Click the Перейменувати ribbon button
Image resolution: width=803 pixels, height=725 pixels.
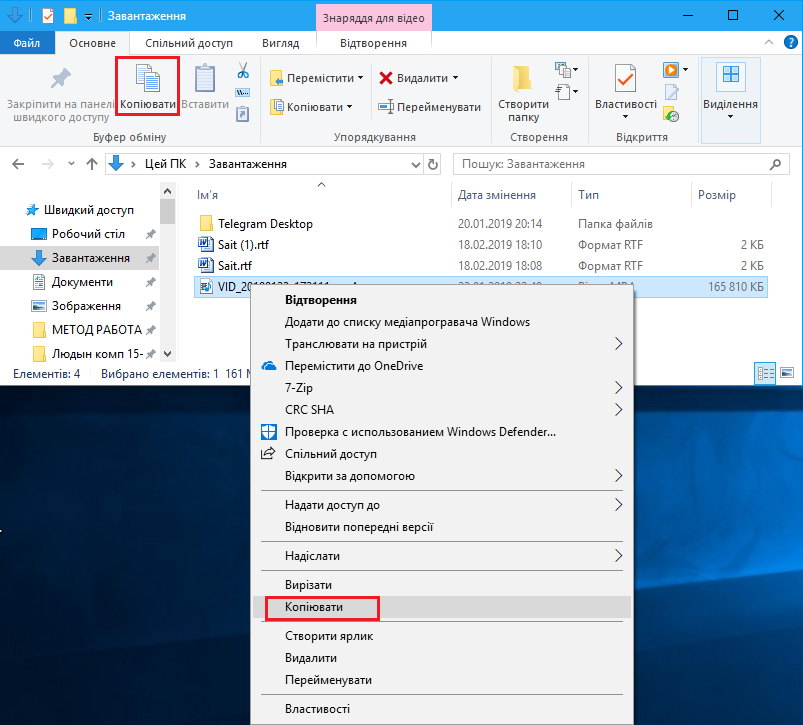point(429,107)
